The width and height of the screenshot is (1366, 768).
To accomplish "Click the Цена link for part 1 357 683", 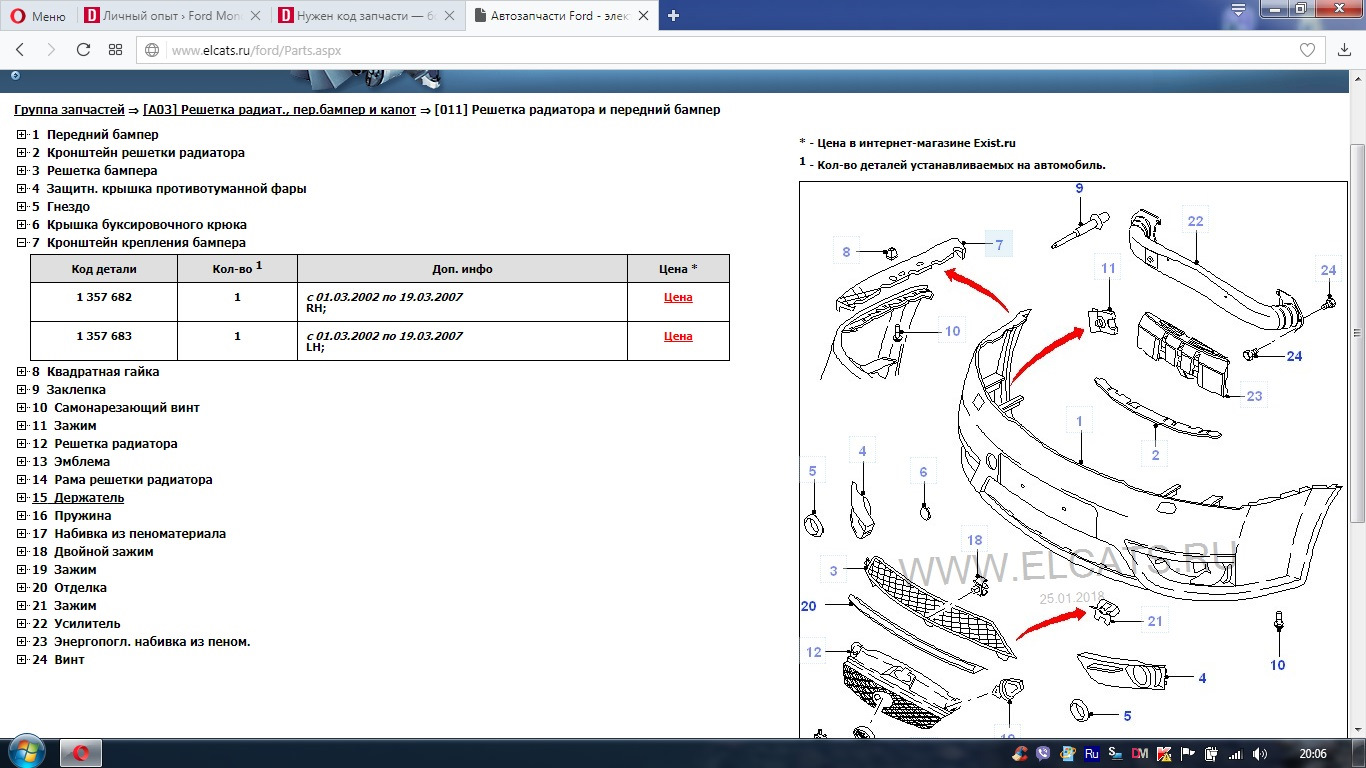I will click(x=678, y=336).
